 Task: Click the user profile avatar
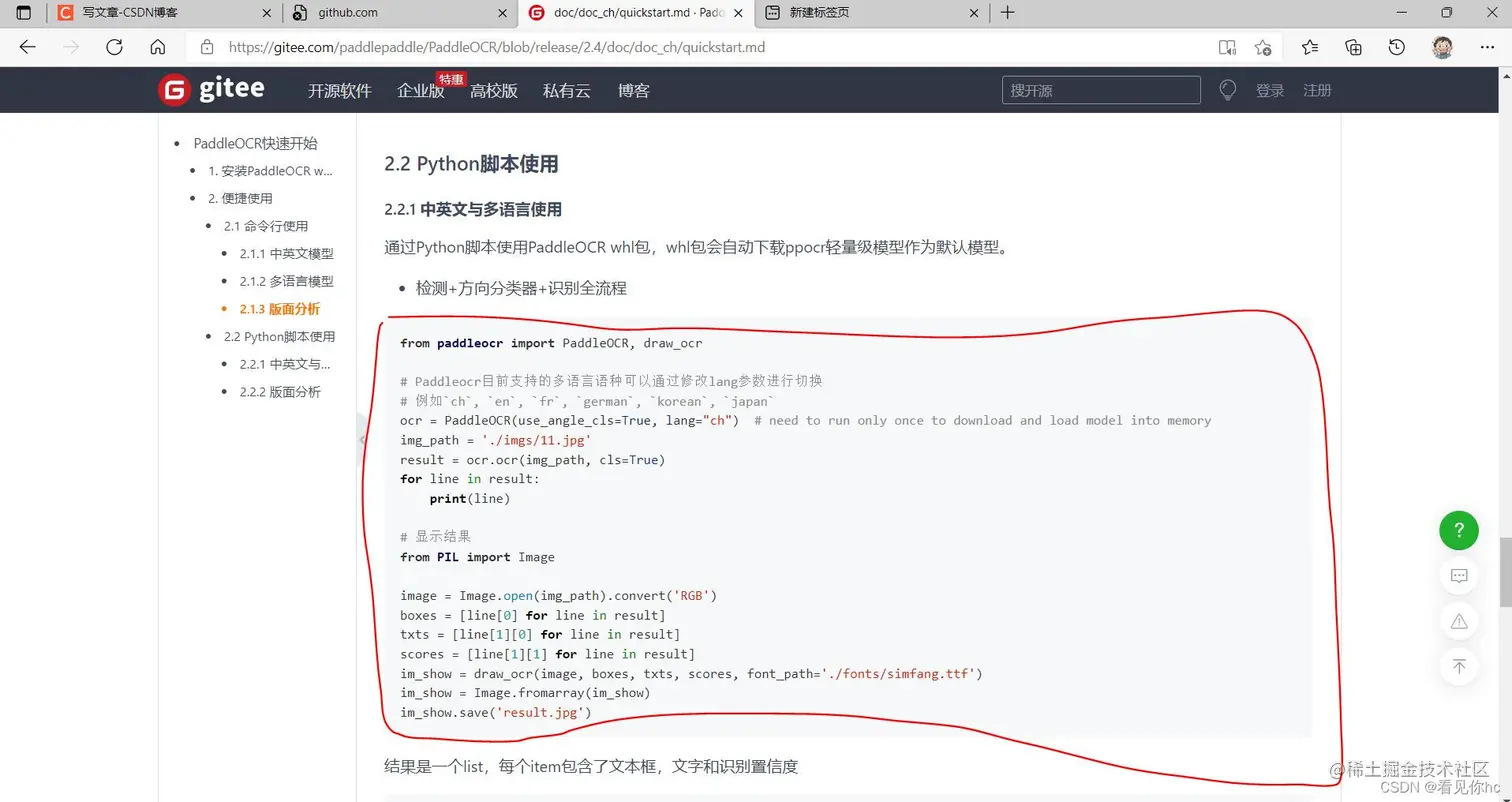pyautogui.click(x=1441, y=47)
